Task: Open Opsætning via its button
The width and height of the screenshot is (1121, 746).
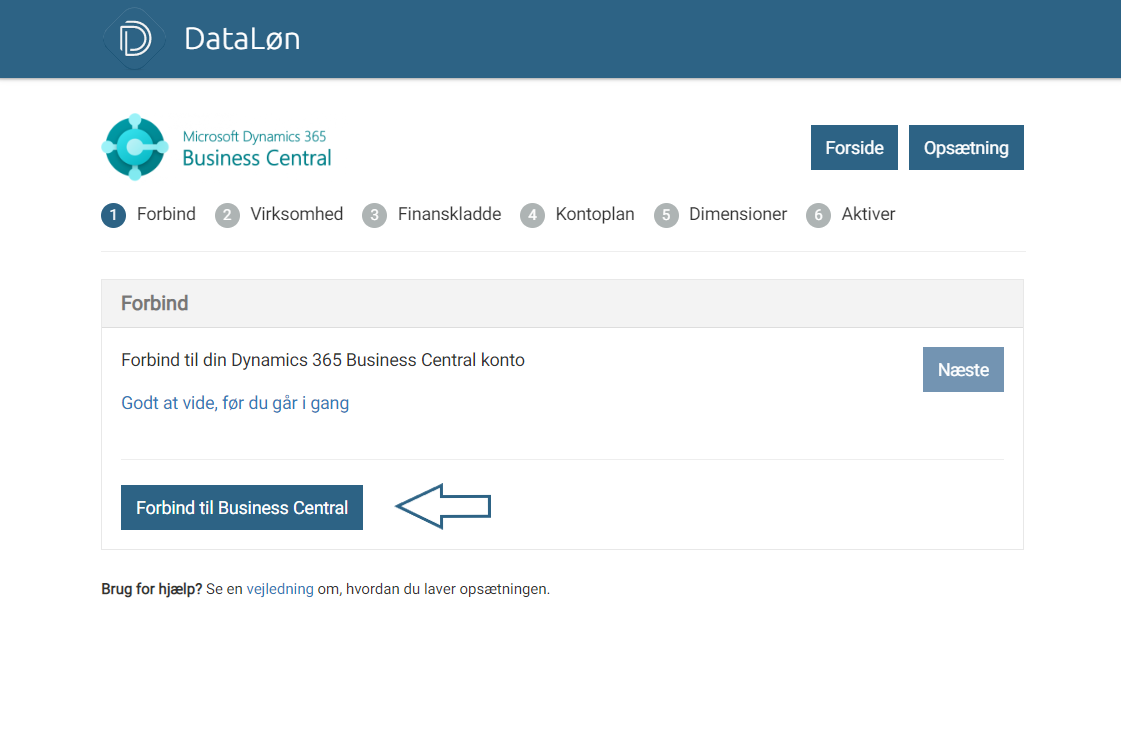Action: click(x=967, y=147)
